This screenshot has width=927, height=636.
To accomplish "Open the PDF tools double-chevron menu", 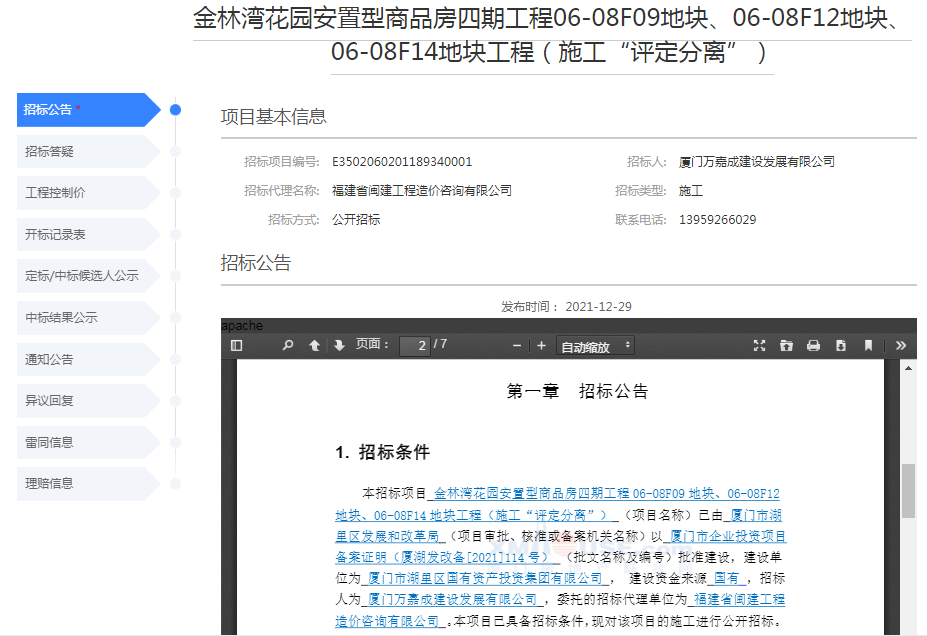I will (900, 346).
